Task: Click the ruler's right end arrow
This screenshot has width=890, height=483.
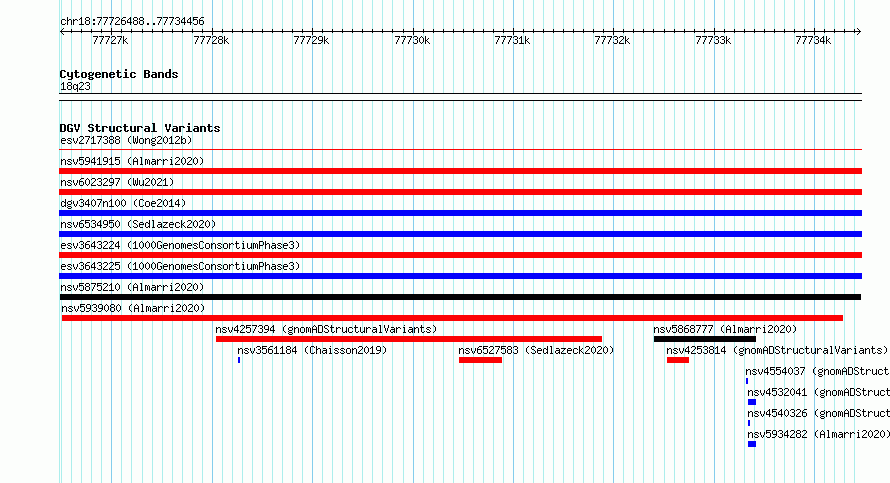Action: coord(859,31)
